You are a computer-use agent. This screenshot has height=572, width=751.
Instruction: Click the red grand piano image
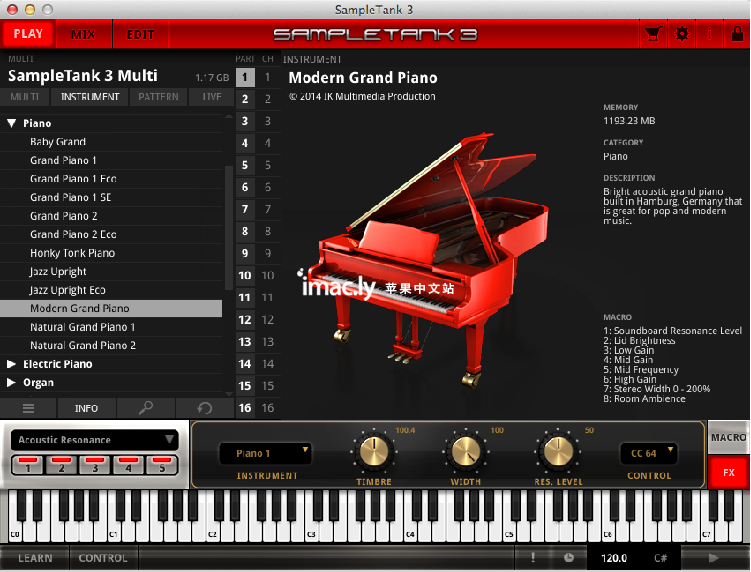(x=428, y=259)
